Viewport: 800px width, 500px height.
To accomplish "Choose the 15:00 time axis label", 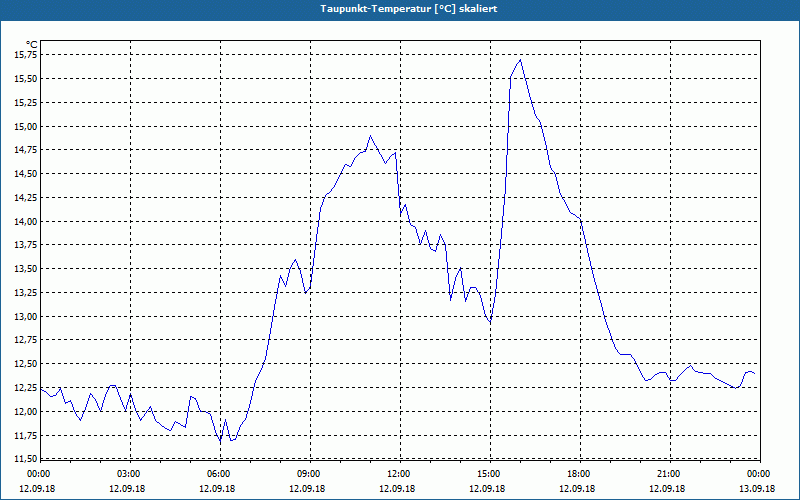I will pos(489,474).
